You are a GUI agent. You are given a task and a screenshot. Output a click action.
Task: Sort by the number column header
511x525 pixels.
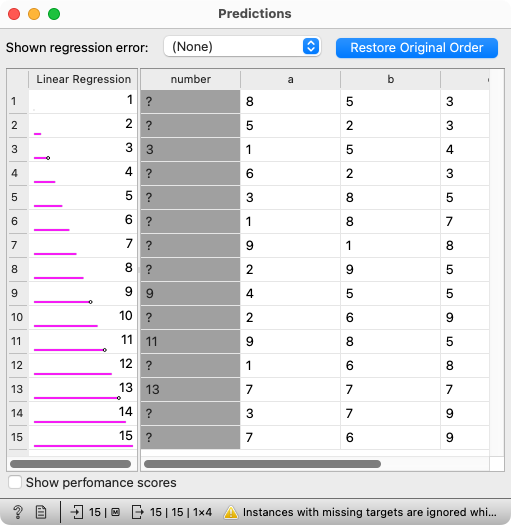pos(191,79)
